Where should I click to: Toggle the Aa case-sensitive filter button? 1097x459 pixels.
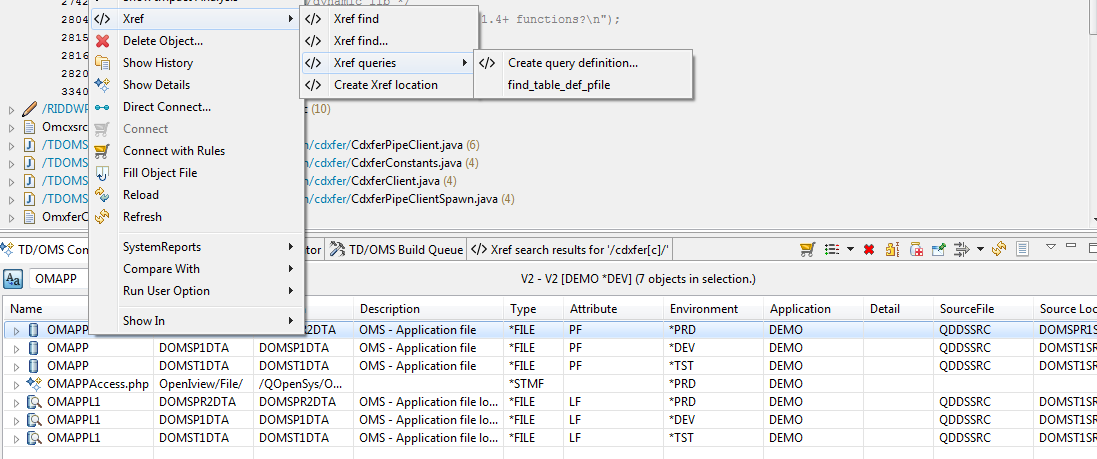(x=13, y=278)
